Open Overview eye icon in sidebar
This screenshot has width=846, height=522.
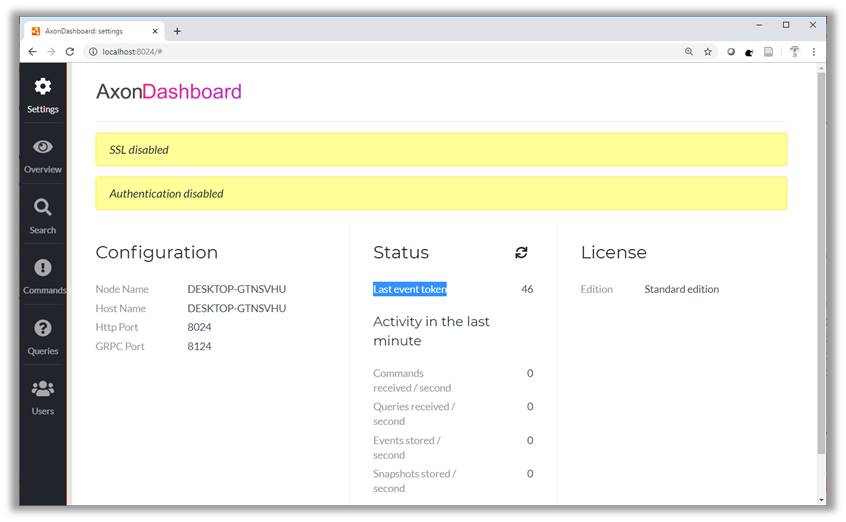coord(43,148)
